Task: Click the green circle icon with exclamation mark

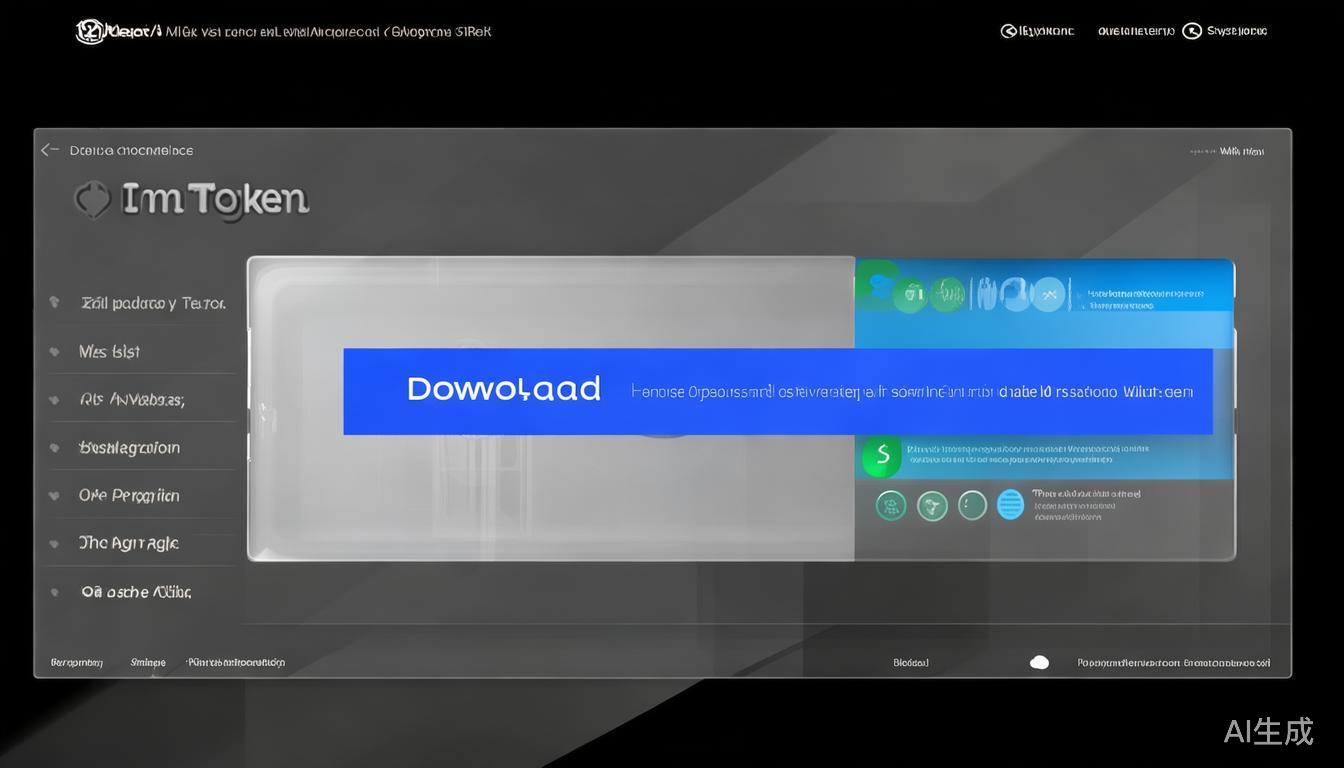Action: point(972,505)
